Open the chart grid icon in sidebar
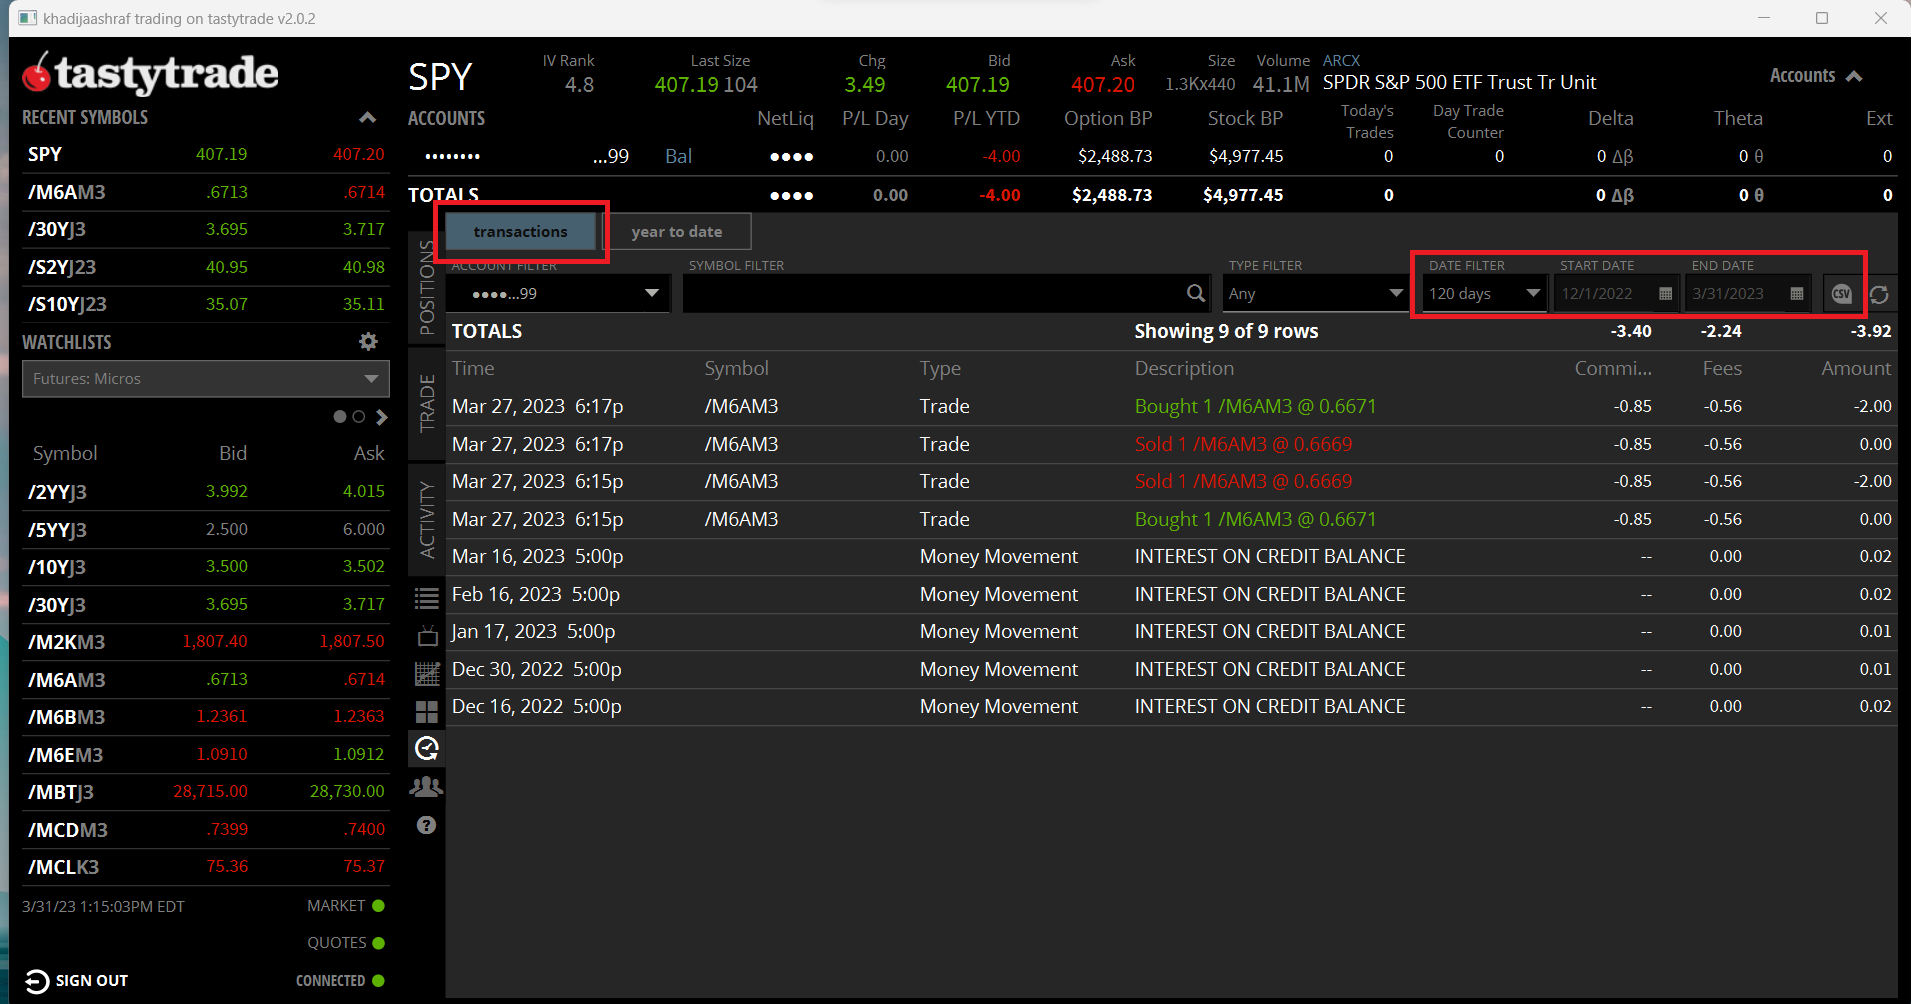The image size is (1920, 1004). coord(427,675)
